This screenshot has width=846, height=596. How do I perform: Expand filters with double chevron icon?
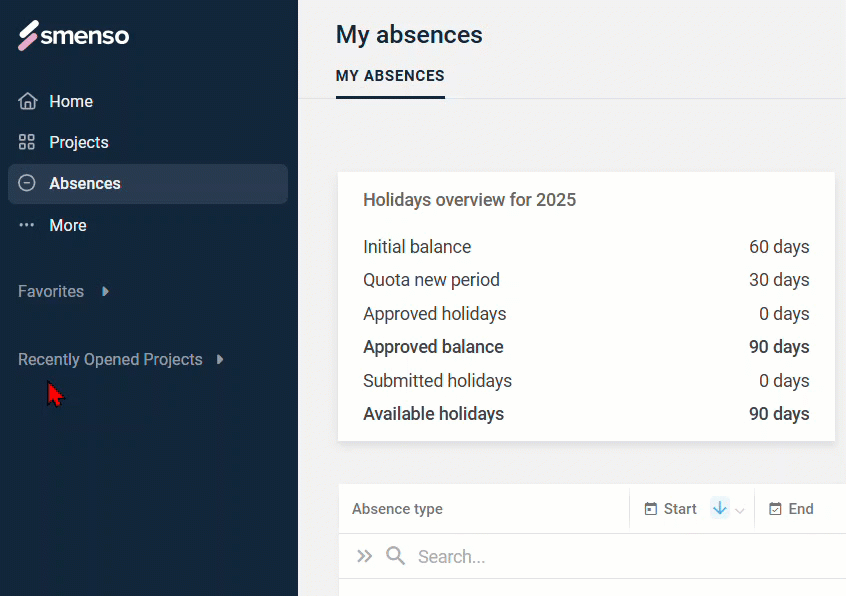pos(365,556)
